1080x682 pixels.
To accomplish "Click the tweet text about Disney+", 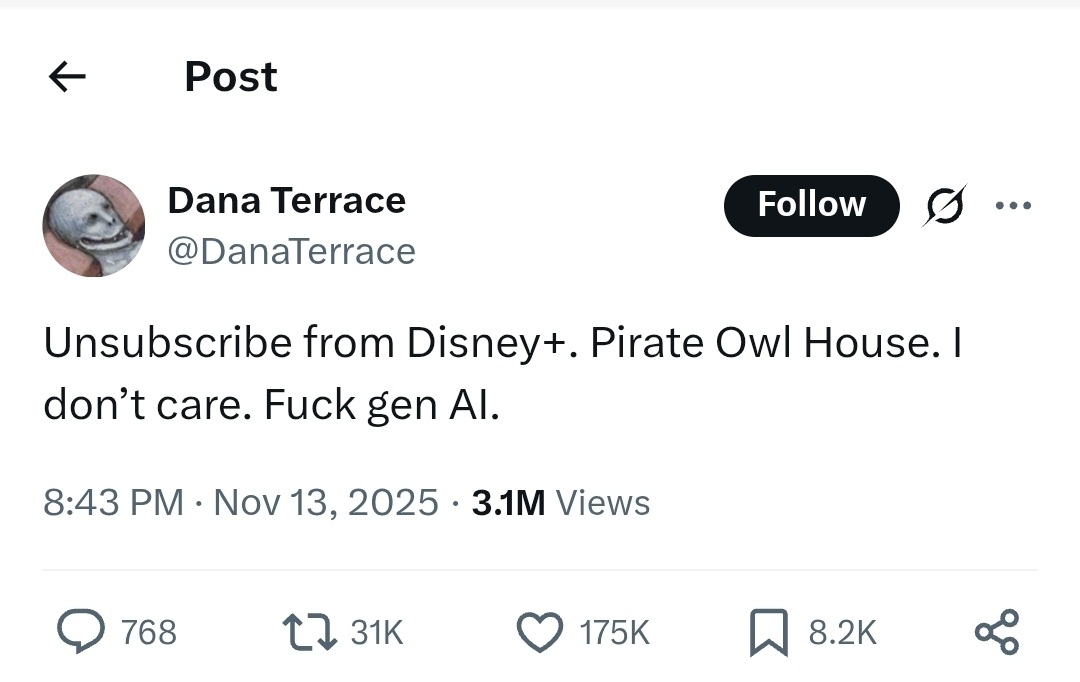I will click(x=503, y=373).
